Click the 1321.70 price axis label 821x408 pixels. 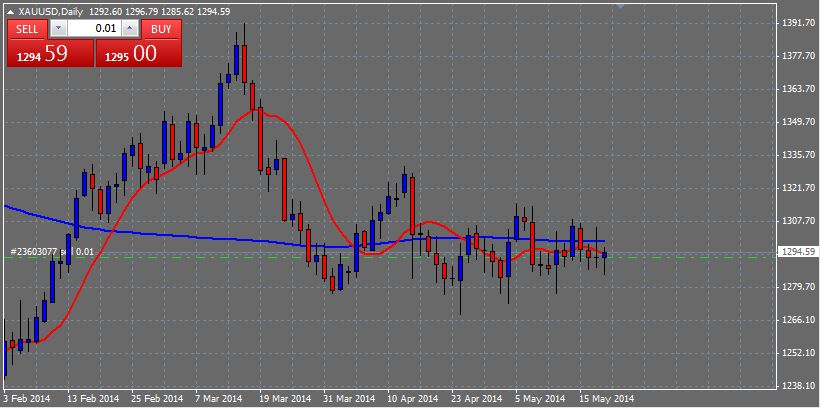click(x=798, y=188)
